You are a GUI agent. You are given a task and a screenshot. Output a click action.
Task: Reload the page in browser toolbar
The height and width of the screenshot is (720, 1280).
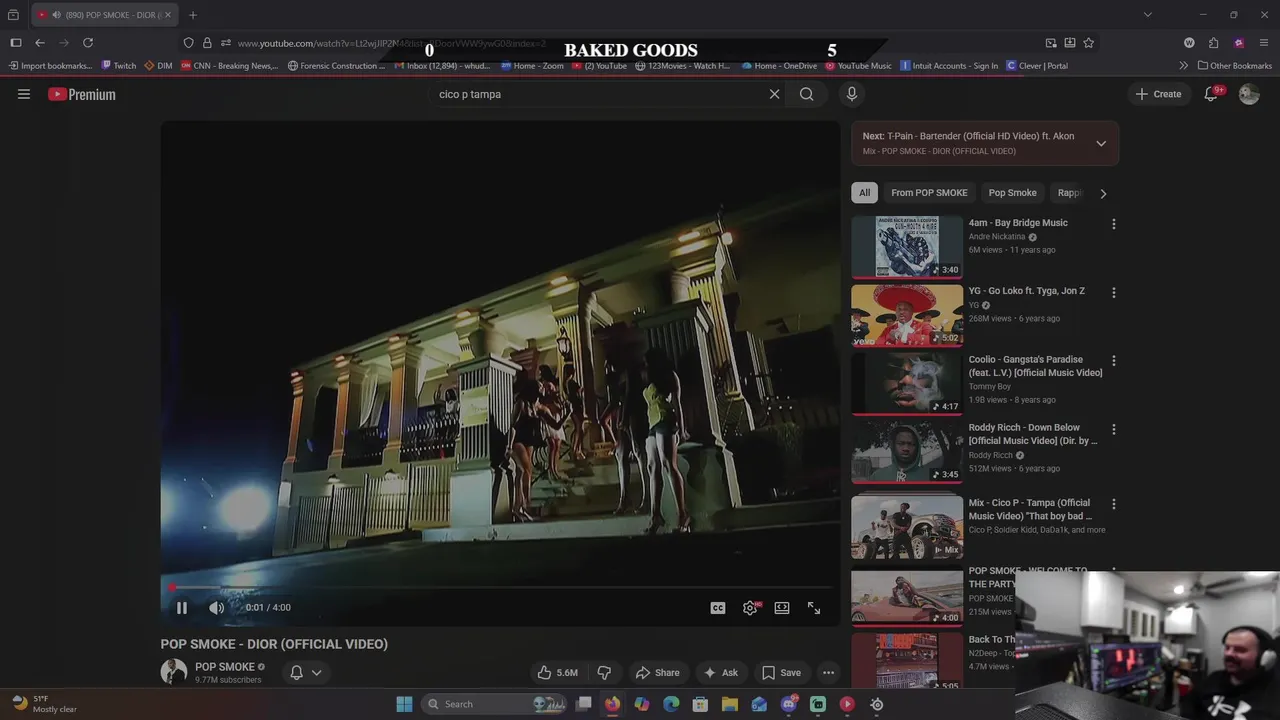pyautogui.click(x=88, y=43)
